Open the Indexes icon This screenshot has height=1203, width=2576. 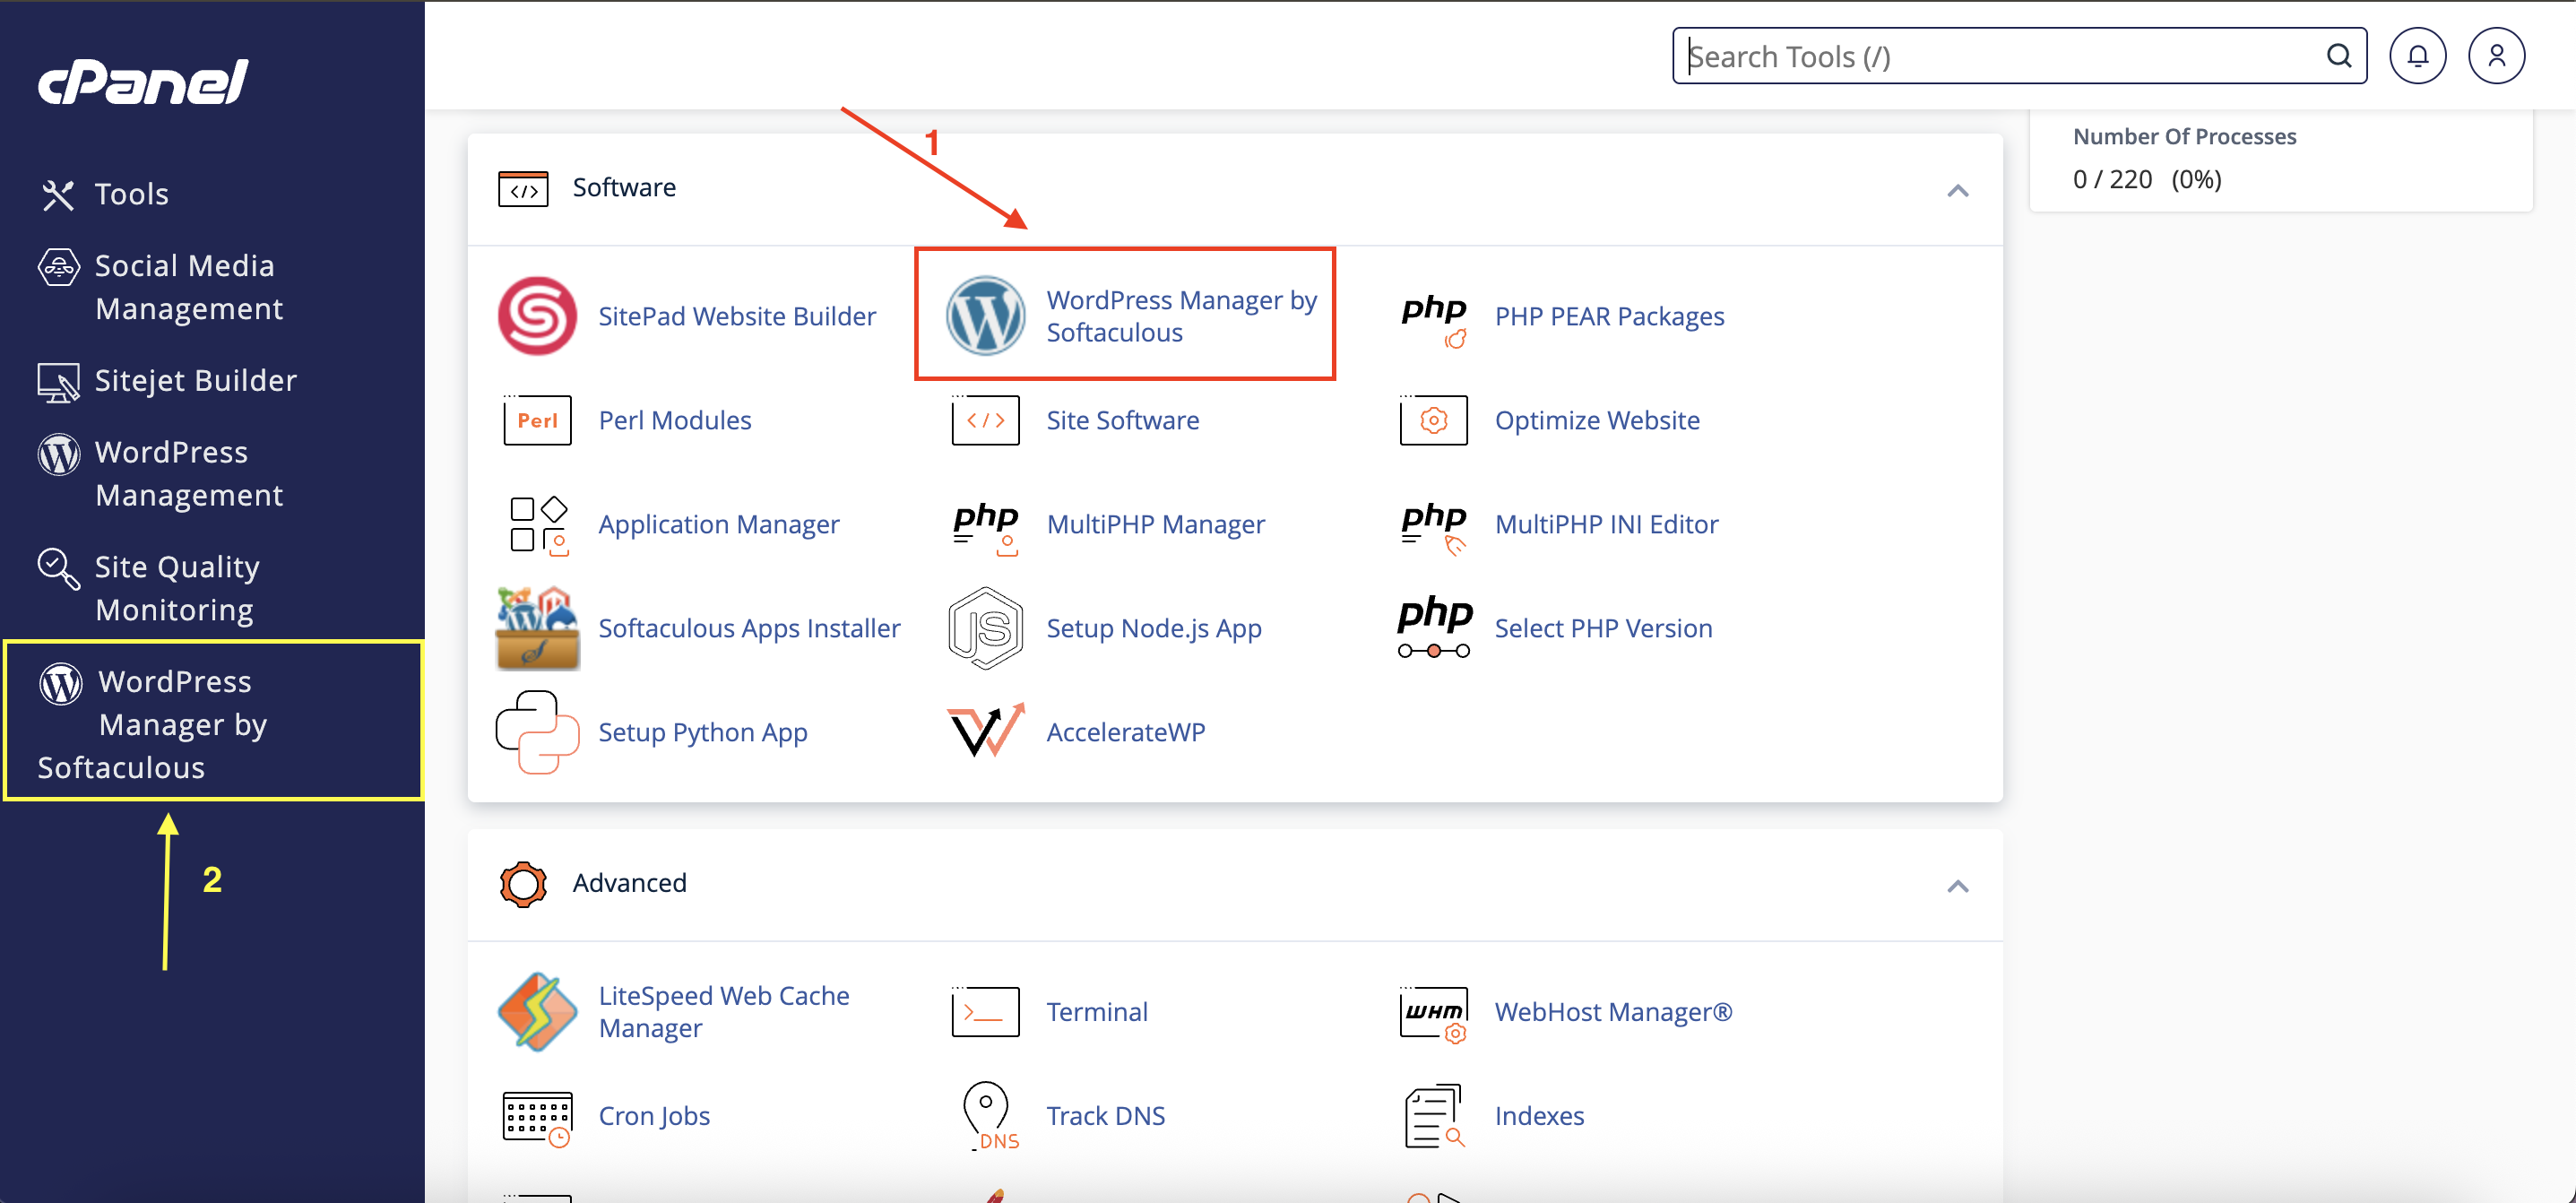coord(1433,1116)
